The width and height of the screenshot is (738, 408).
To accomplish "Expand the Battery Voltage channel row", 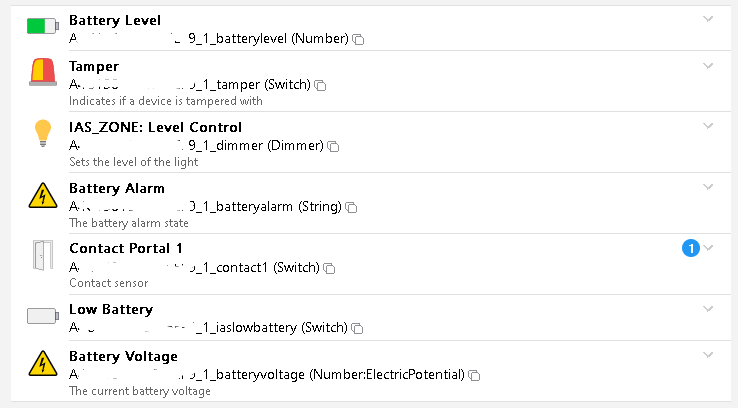I will [709, 354].
